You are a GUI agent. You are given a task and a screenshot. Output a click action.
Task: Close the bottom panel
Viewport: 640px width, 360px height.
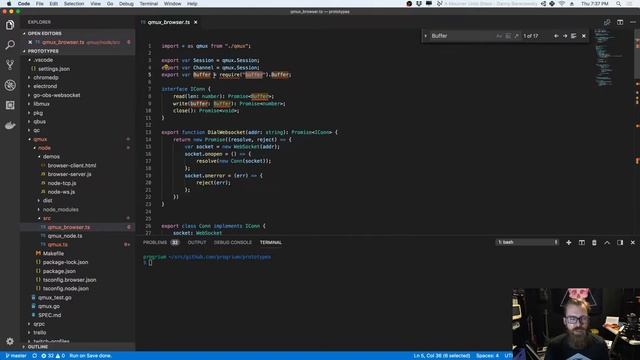pos(633,242)
